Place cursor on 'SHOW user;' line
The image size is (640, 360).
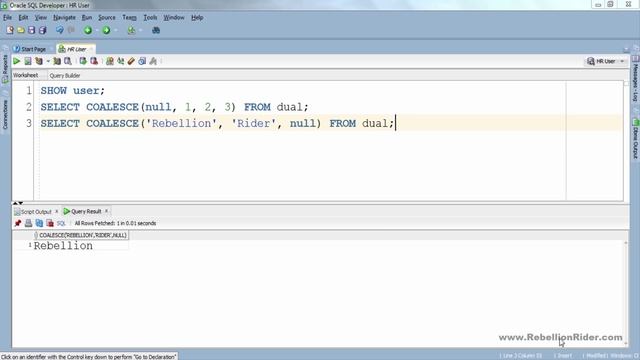point(73,91)
